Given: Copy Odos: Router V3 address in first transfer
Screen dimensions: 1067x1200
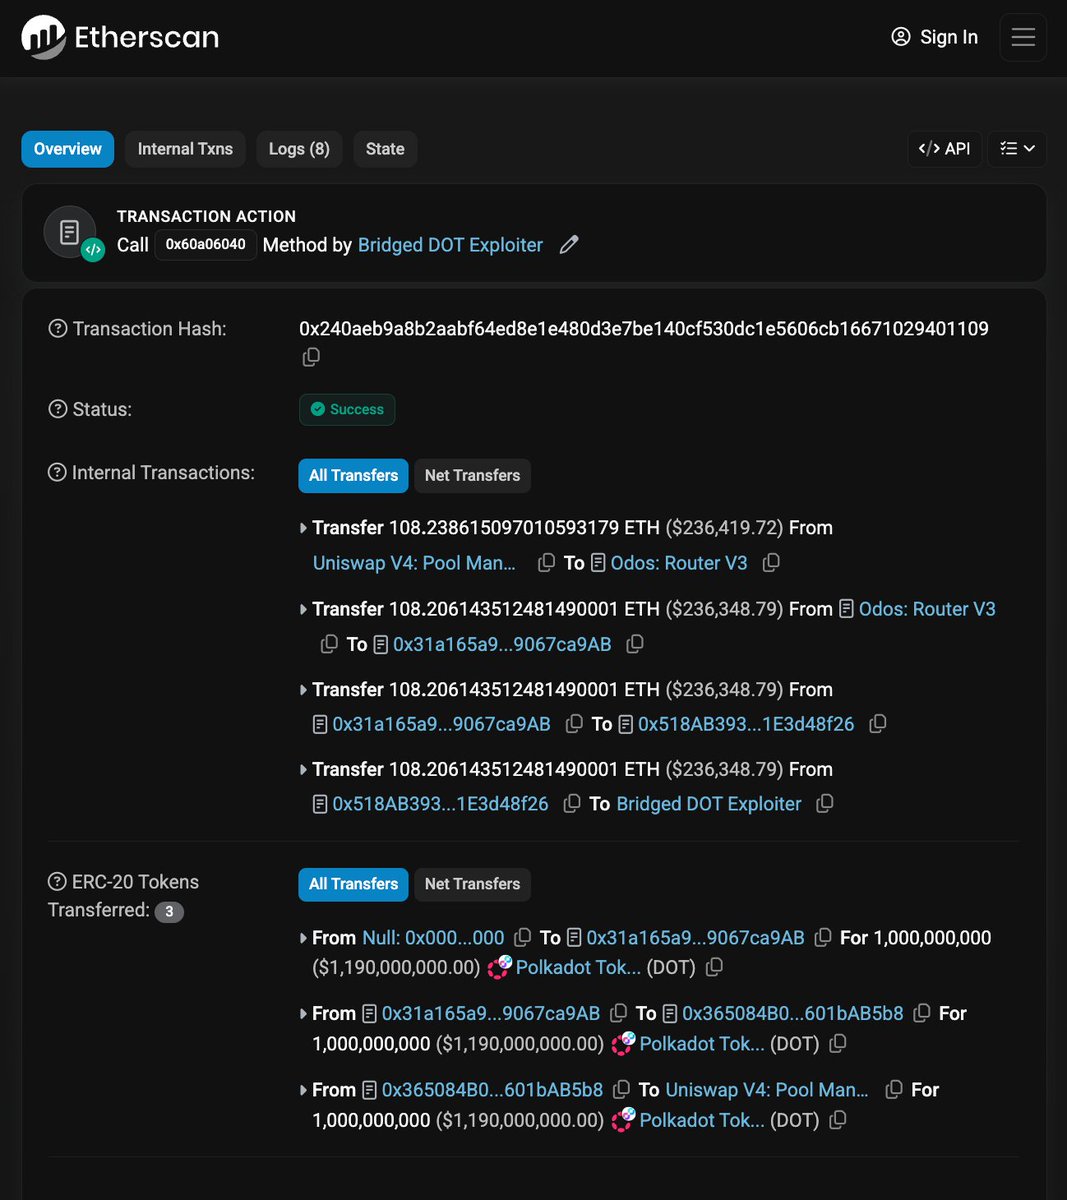Looking at the screenshot, I should (x=771, y=563).
